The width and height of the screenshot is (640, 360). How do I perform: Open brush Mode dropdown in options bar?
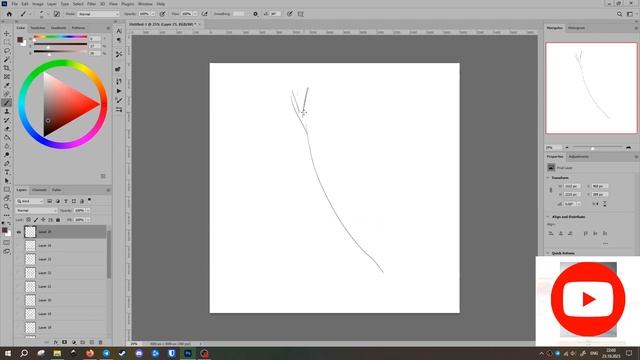(98, 14)
